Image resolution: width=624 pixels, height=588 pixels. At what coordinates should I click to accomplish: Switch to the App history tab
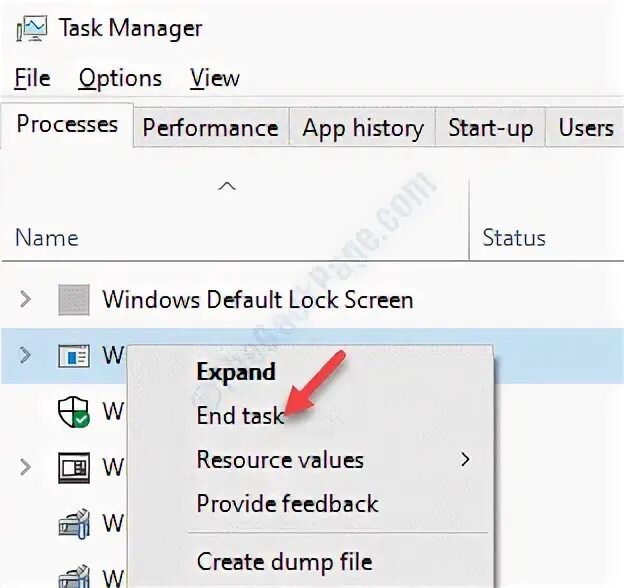coord(363,128)
